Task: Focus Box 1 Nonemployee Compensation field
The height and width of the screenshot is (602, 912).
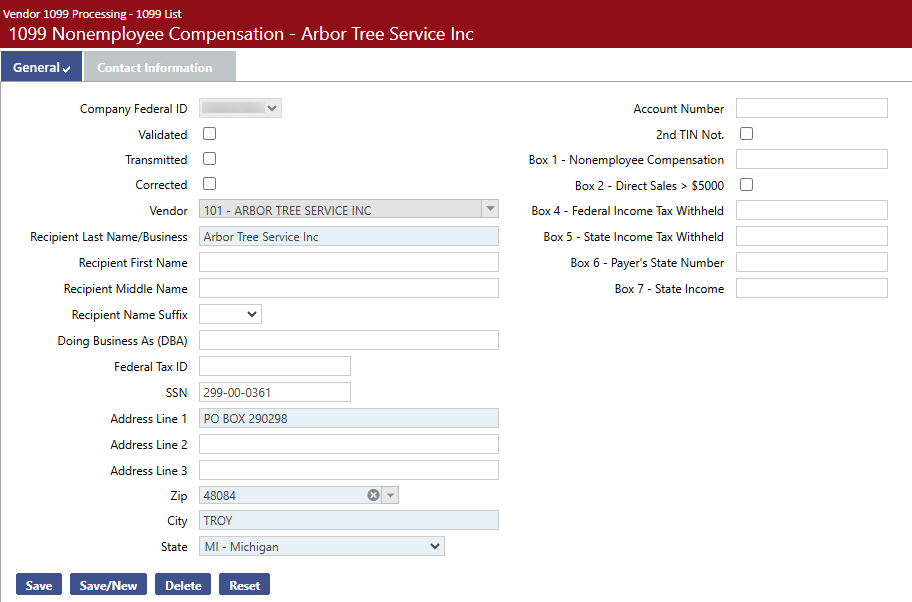Action: point(812,159)
